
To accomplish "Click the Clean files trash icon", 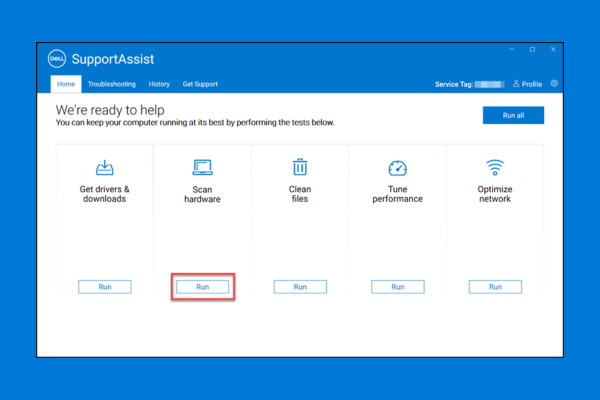I will pos(300,167).
